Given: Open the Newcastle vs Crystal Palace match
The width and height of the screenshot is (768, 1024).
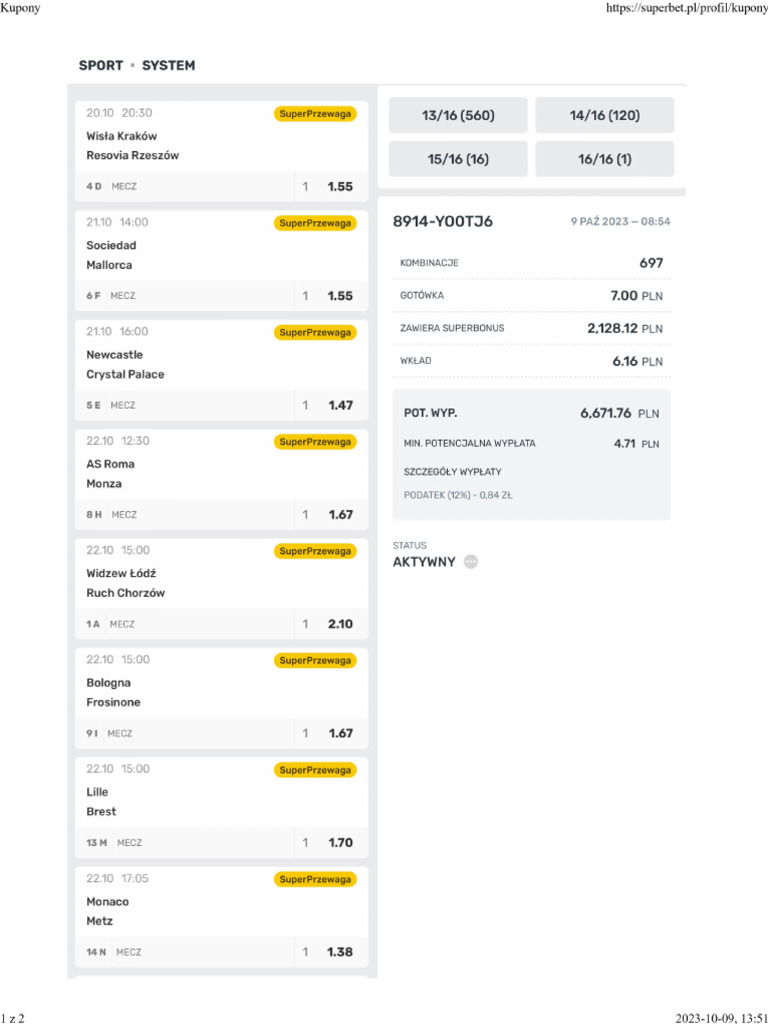Looking at the screenshot, I should 125,364.
